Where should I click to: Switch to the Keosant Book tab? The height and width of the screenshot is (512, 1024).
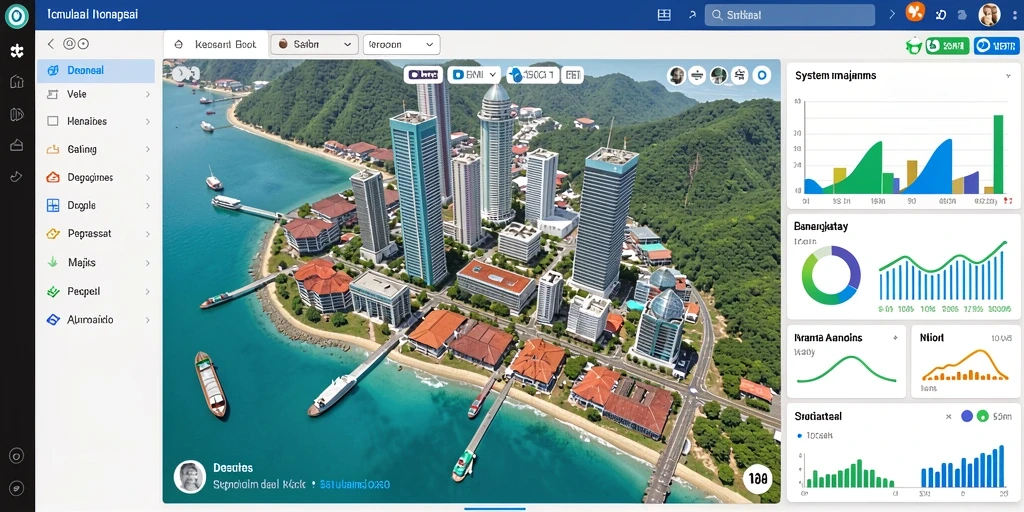(x=216, y=45)
